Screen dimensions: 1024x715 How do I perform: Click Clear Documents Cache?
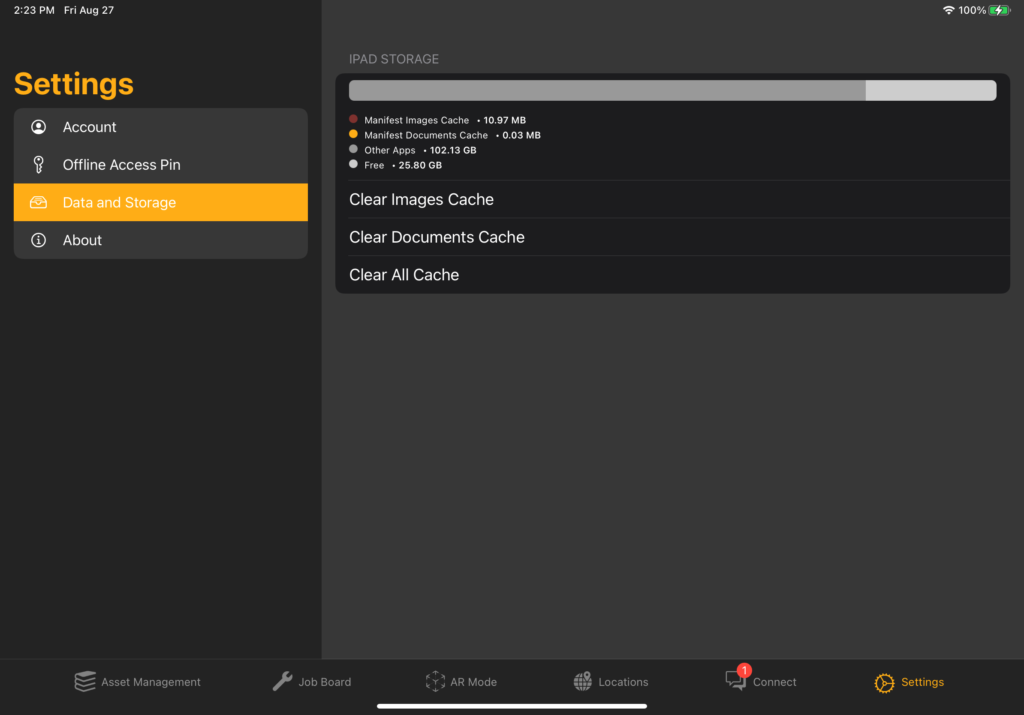[x=437, y=237]
